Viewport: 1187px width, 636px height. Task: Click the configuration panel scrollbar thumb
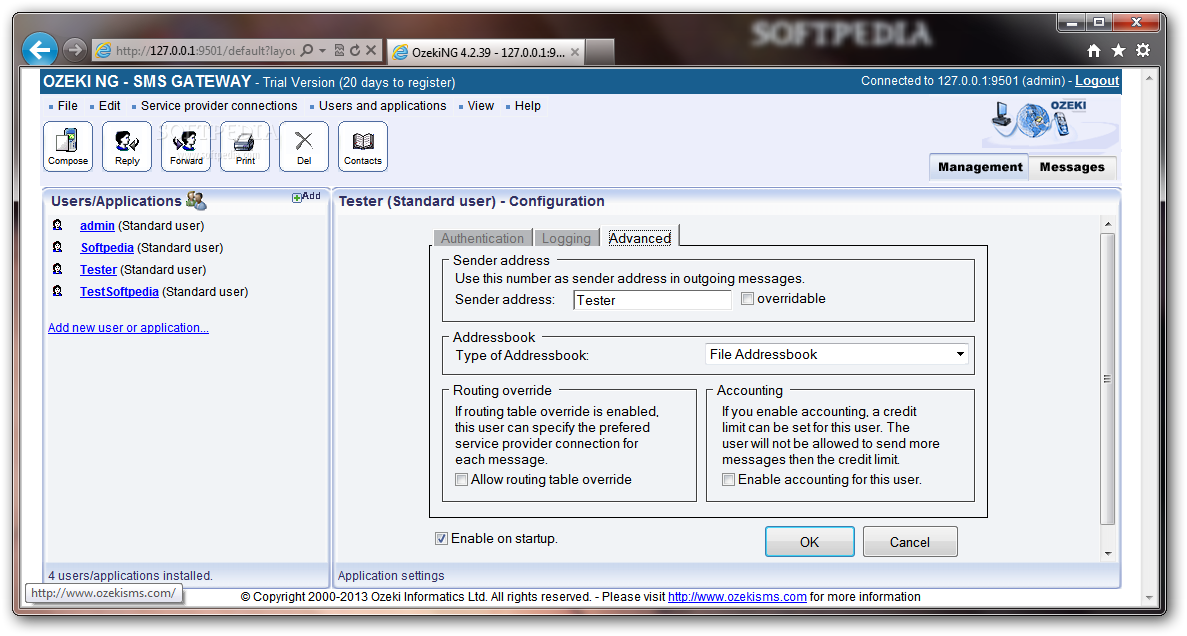pos(1108,379)
